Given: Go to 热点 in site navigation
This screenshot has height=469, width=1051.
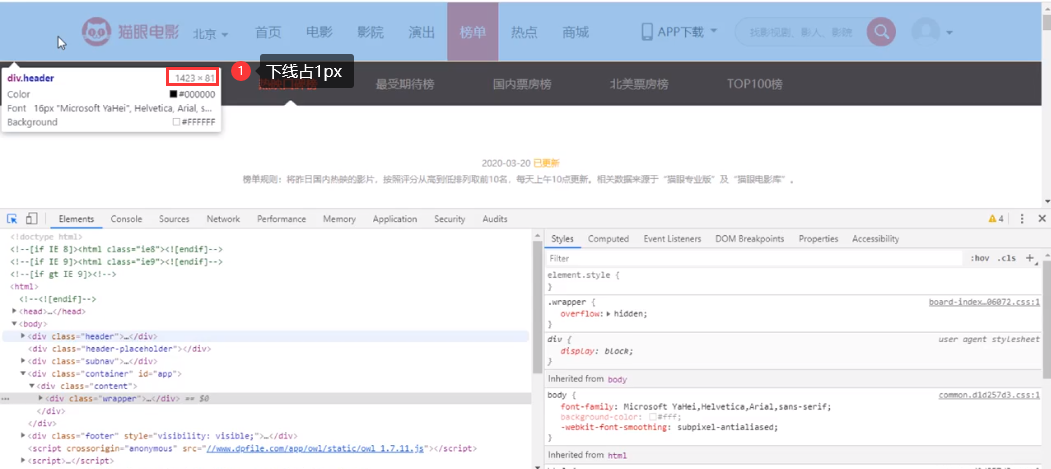Looking at the screenshot, I should click(x=524, y=32).
